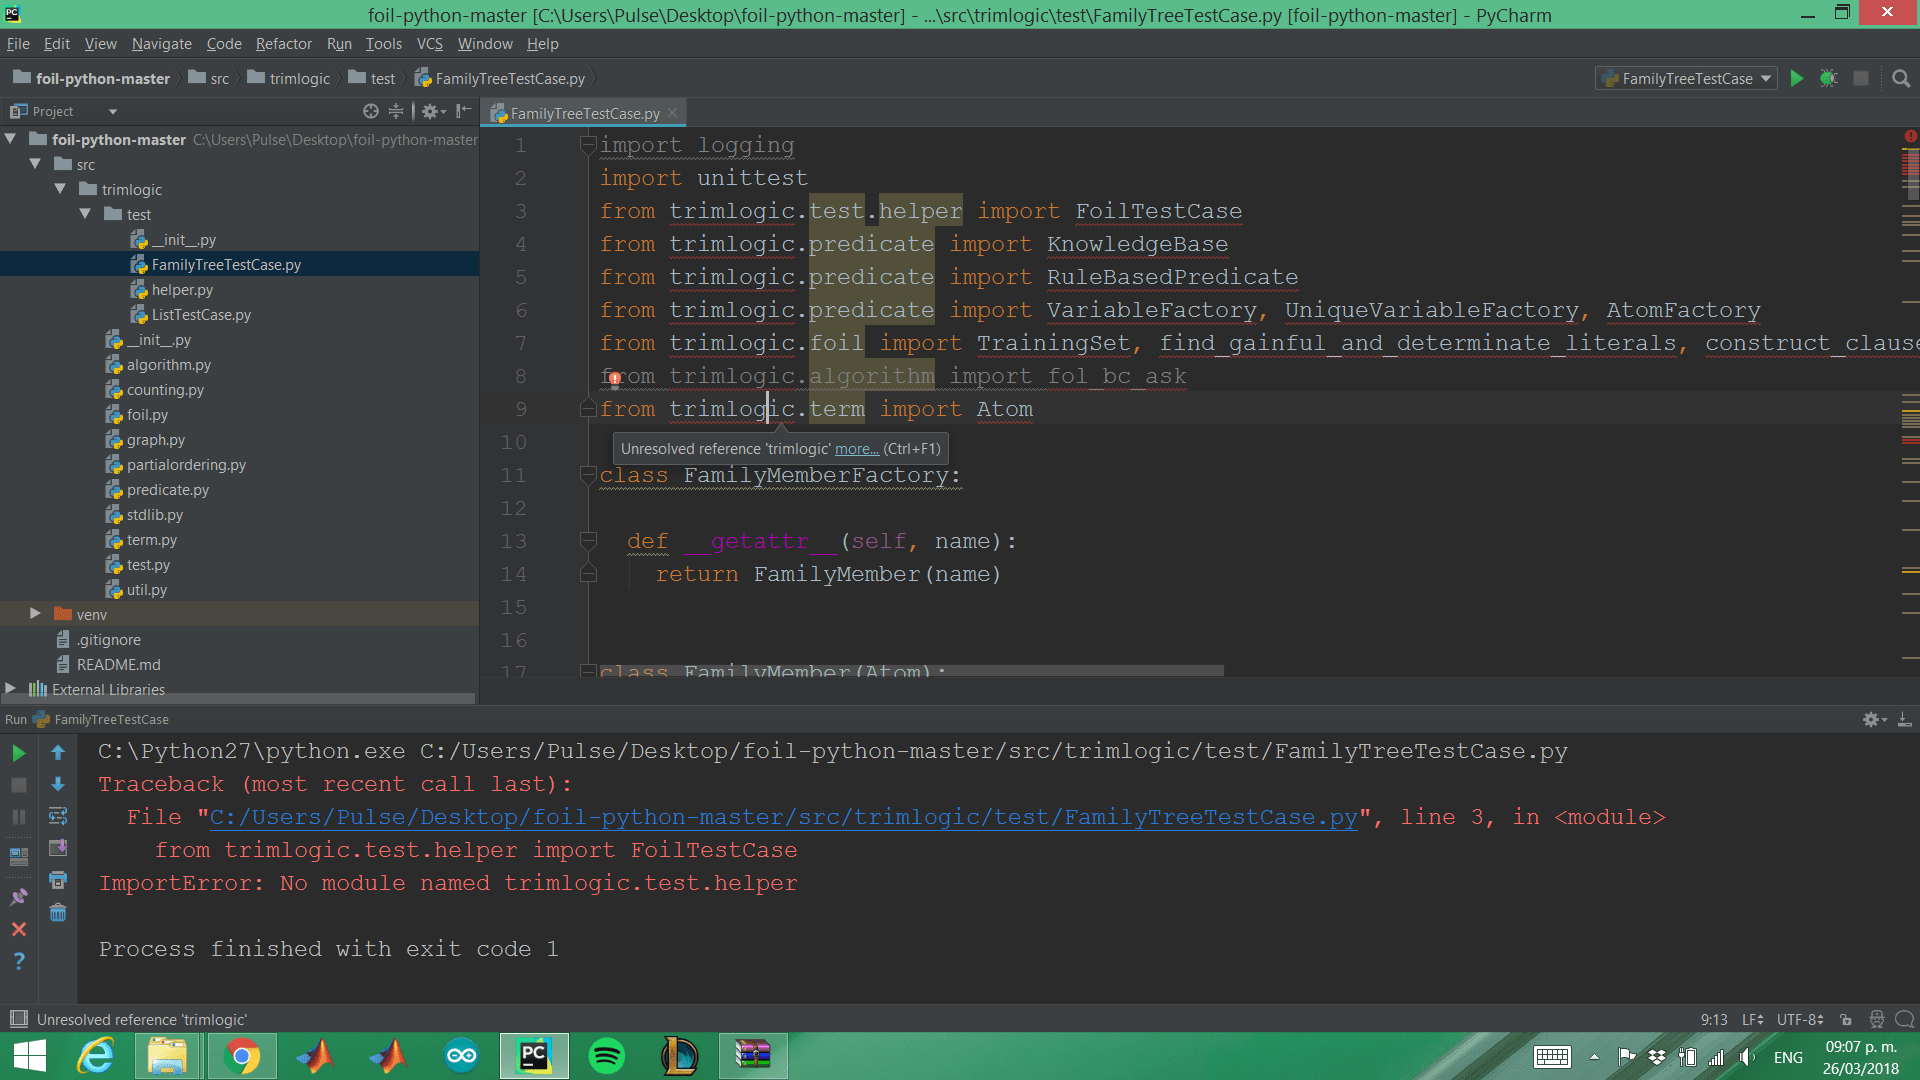Image resolution: width=1920 pixels, height=1080 pixels.
Task: Click the editor error stripe scrollbar
Action: 1910,400
